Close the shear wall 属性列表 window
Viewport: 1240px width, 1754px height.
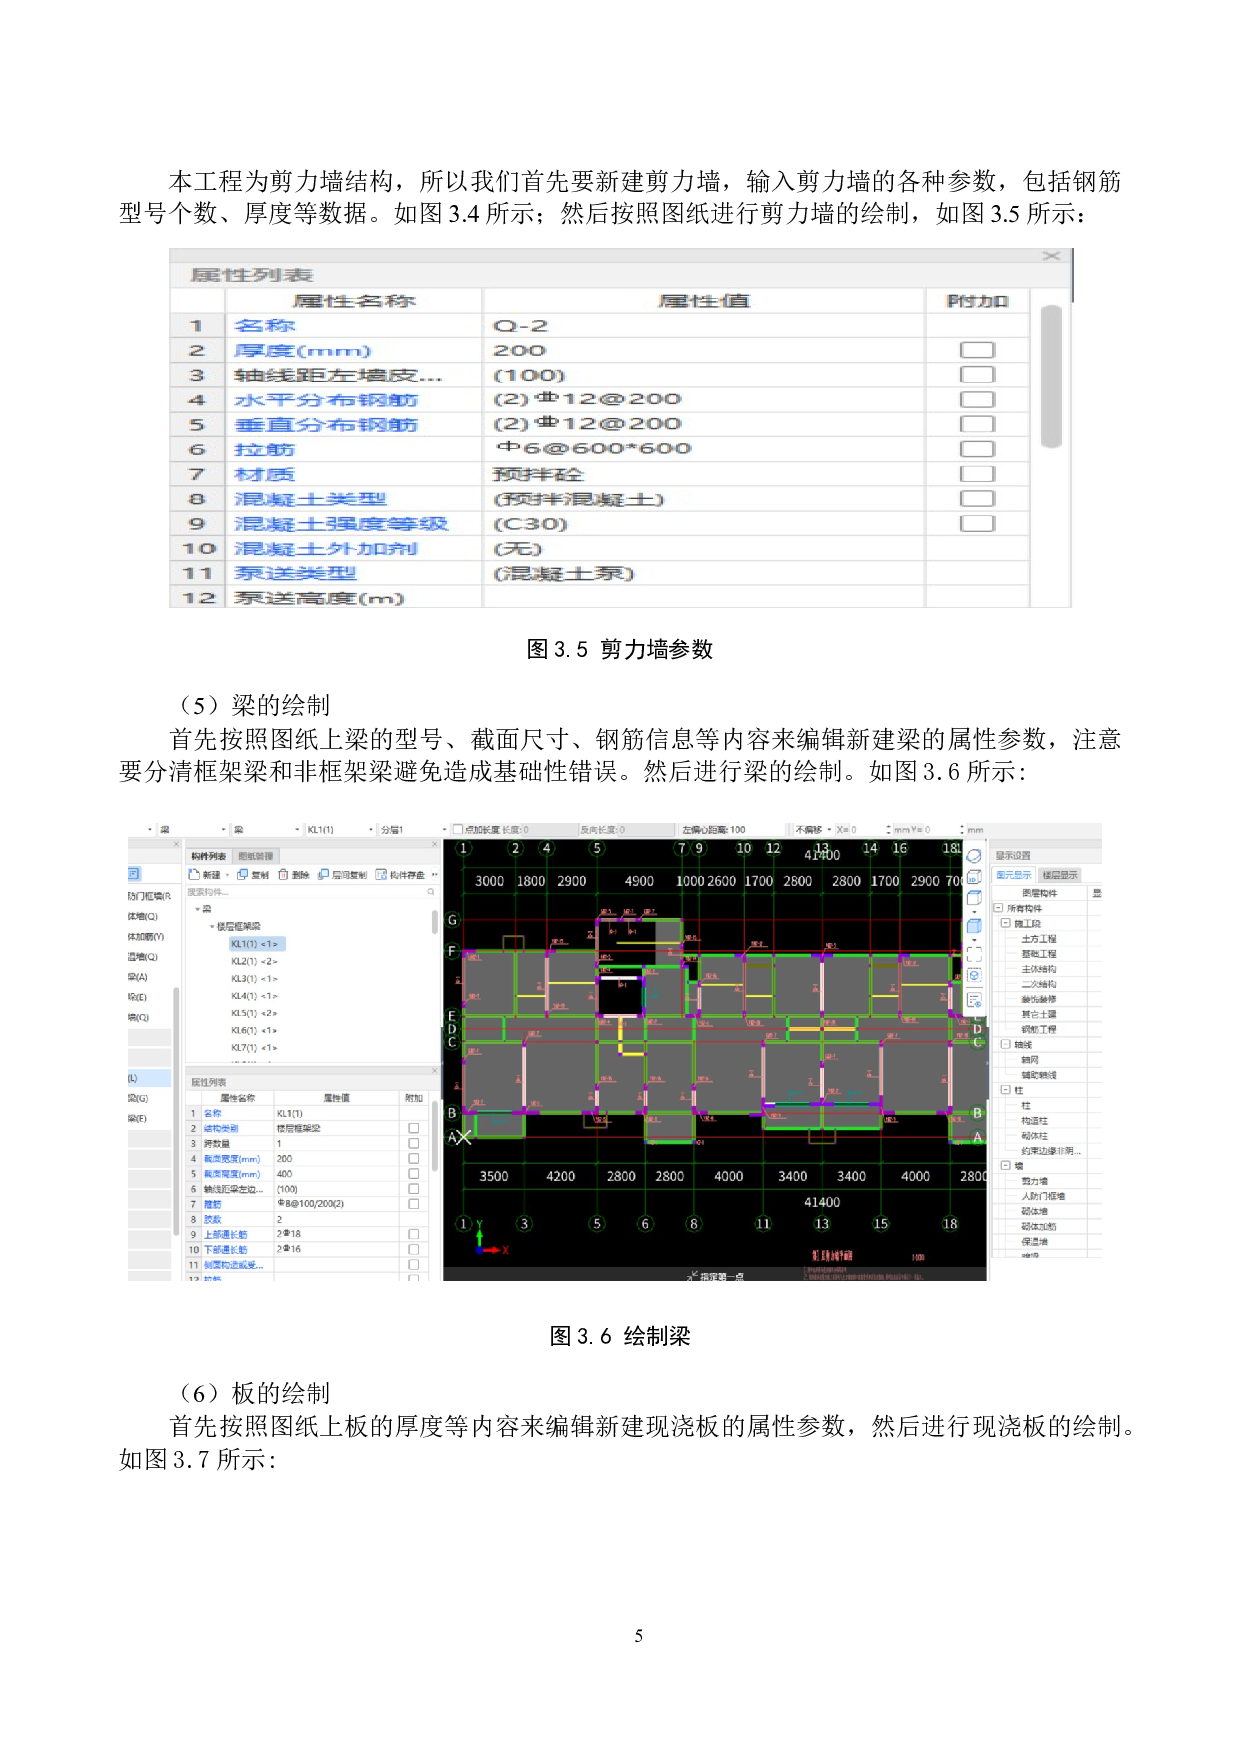coord(1051,257)
